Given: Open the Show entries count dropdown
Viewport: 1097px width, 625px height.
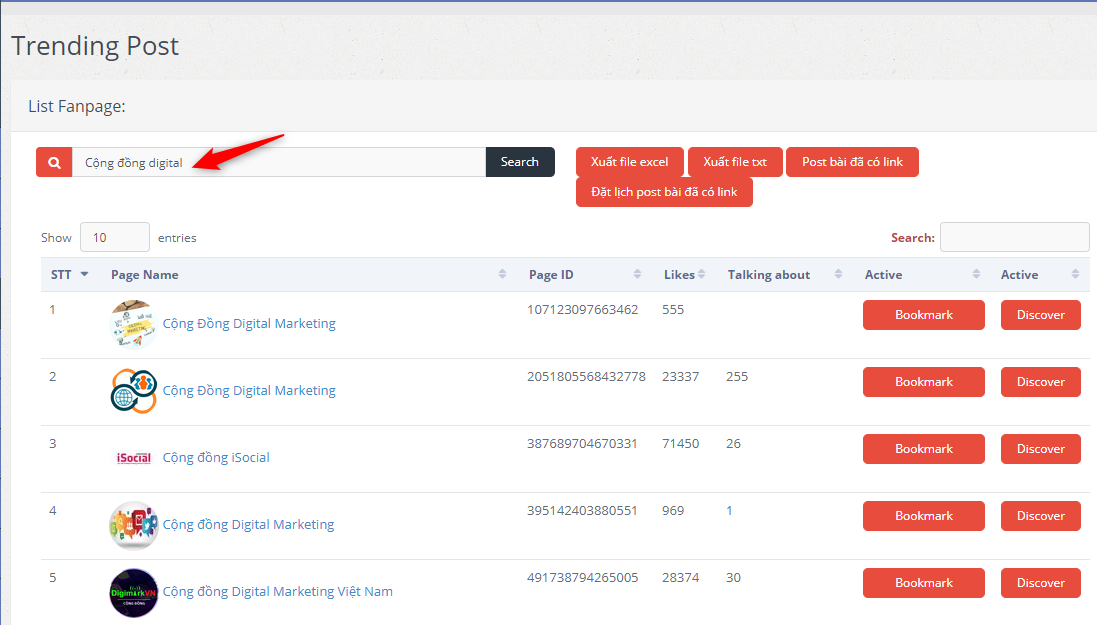Looking at the screenshot, I should pyautogui.click(x=114, y=238).
